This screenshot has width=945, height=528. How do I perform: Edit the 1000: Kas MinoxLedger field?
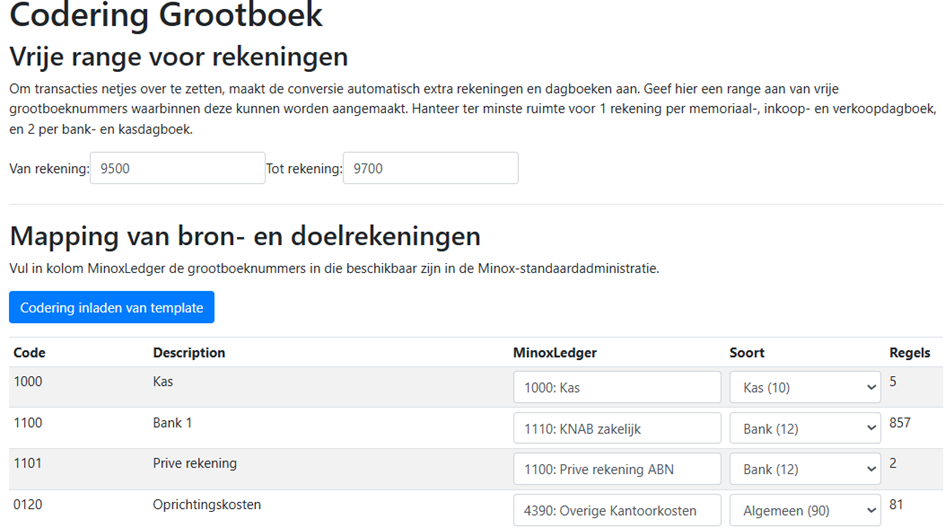point(617,388)
